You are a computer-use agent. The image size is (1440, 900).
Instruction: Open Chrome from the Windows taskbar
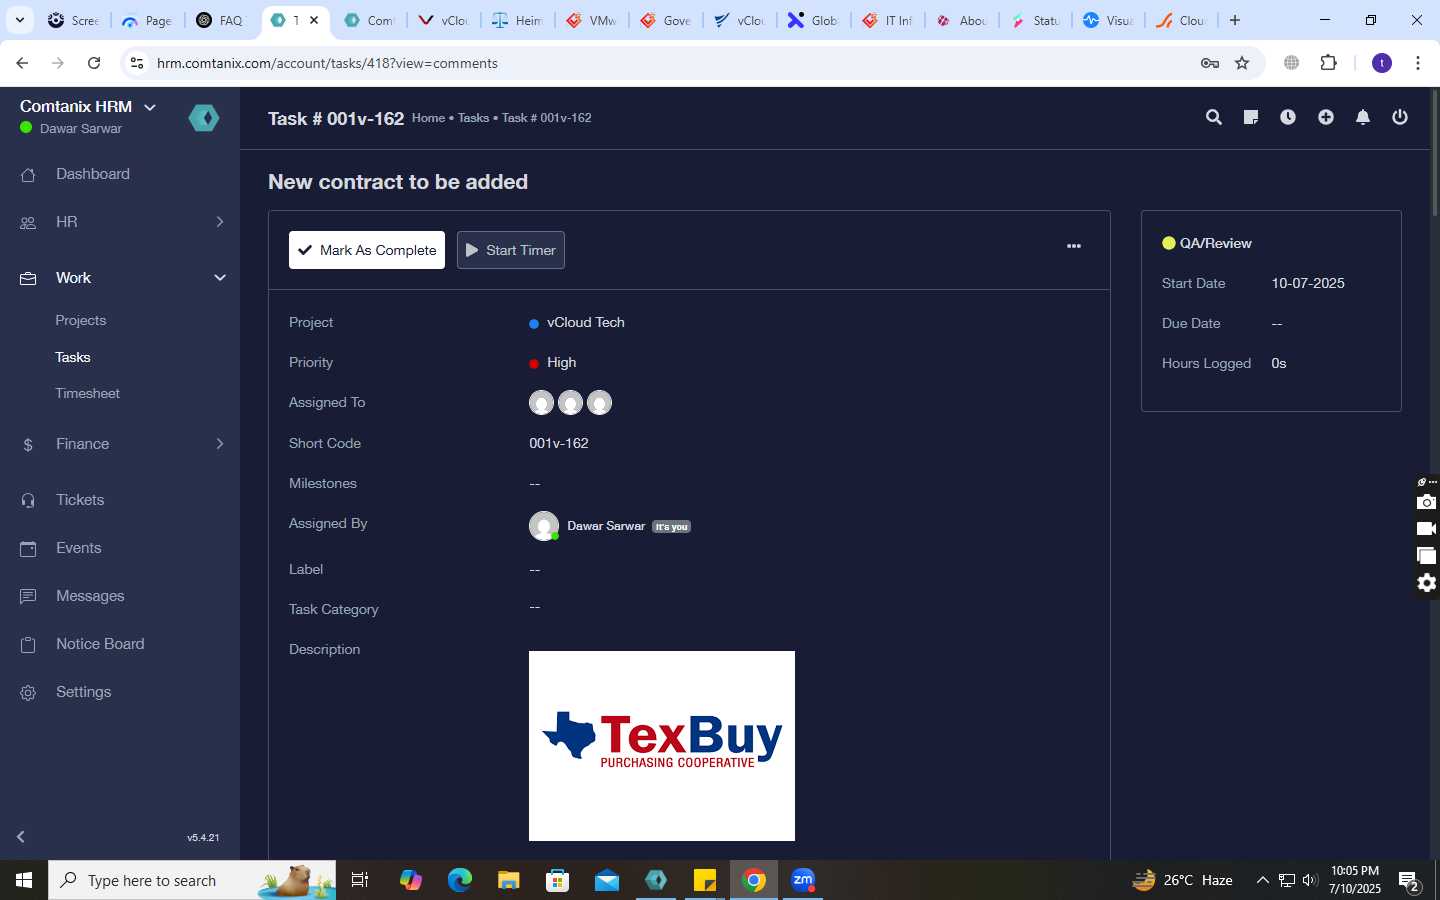(755, 880)
